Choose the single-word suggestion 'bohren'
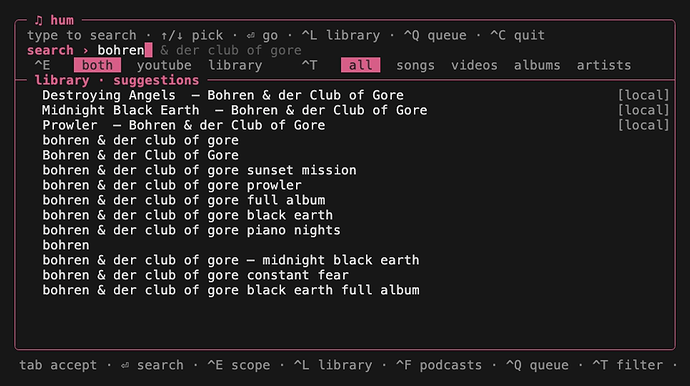The height and width of the screenshot is (386, 690). [66, 245]
